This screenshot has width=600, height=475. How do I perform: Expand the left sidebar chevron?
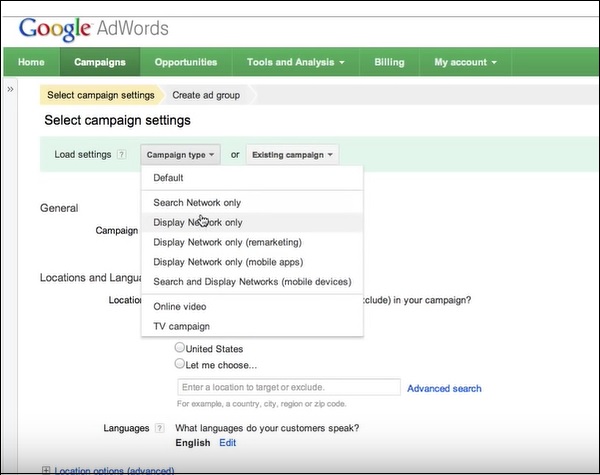click(10, 90)
